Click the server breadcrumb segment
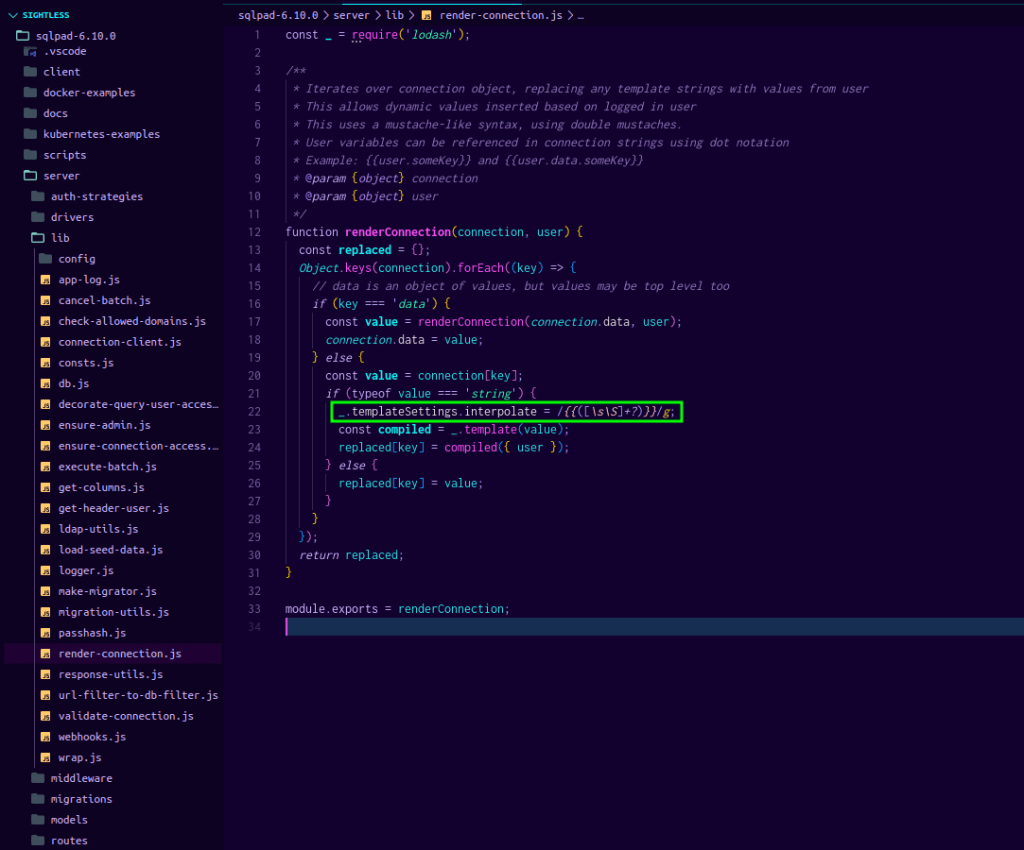Image resolution: width=1024 pixels, height=850 pixels. coord(351,16)
